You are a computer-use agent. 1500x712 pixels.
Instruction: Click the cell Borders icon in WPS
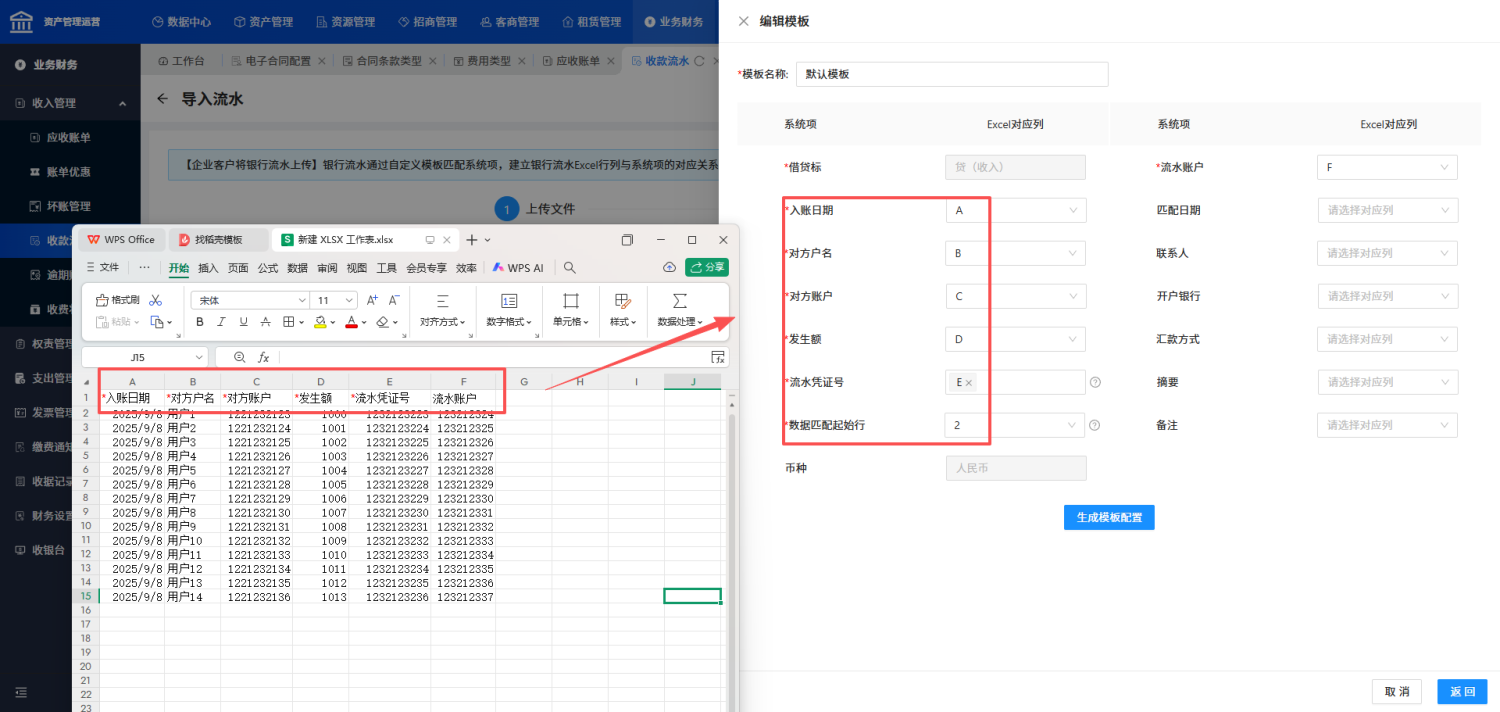[x=288, y=322]
